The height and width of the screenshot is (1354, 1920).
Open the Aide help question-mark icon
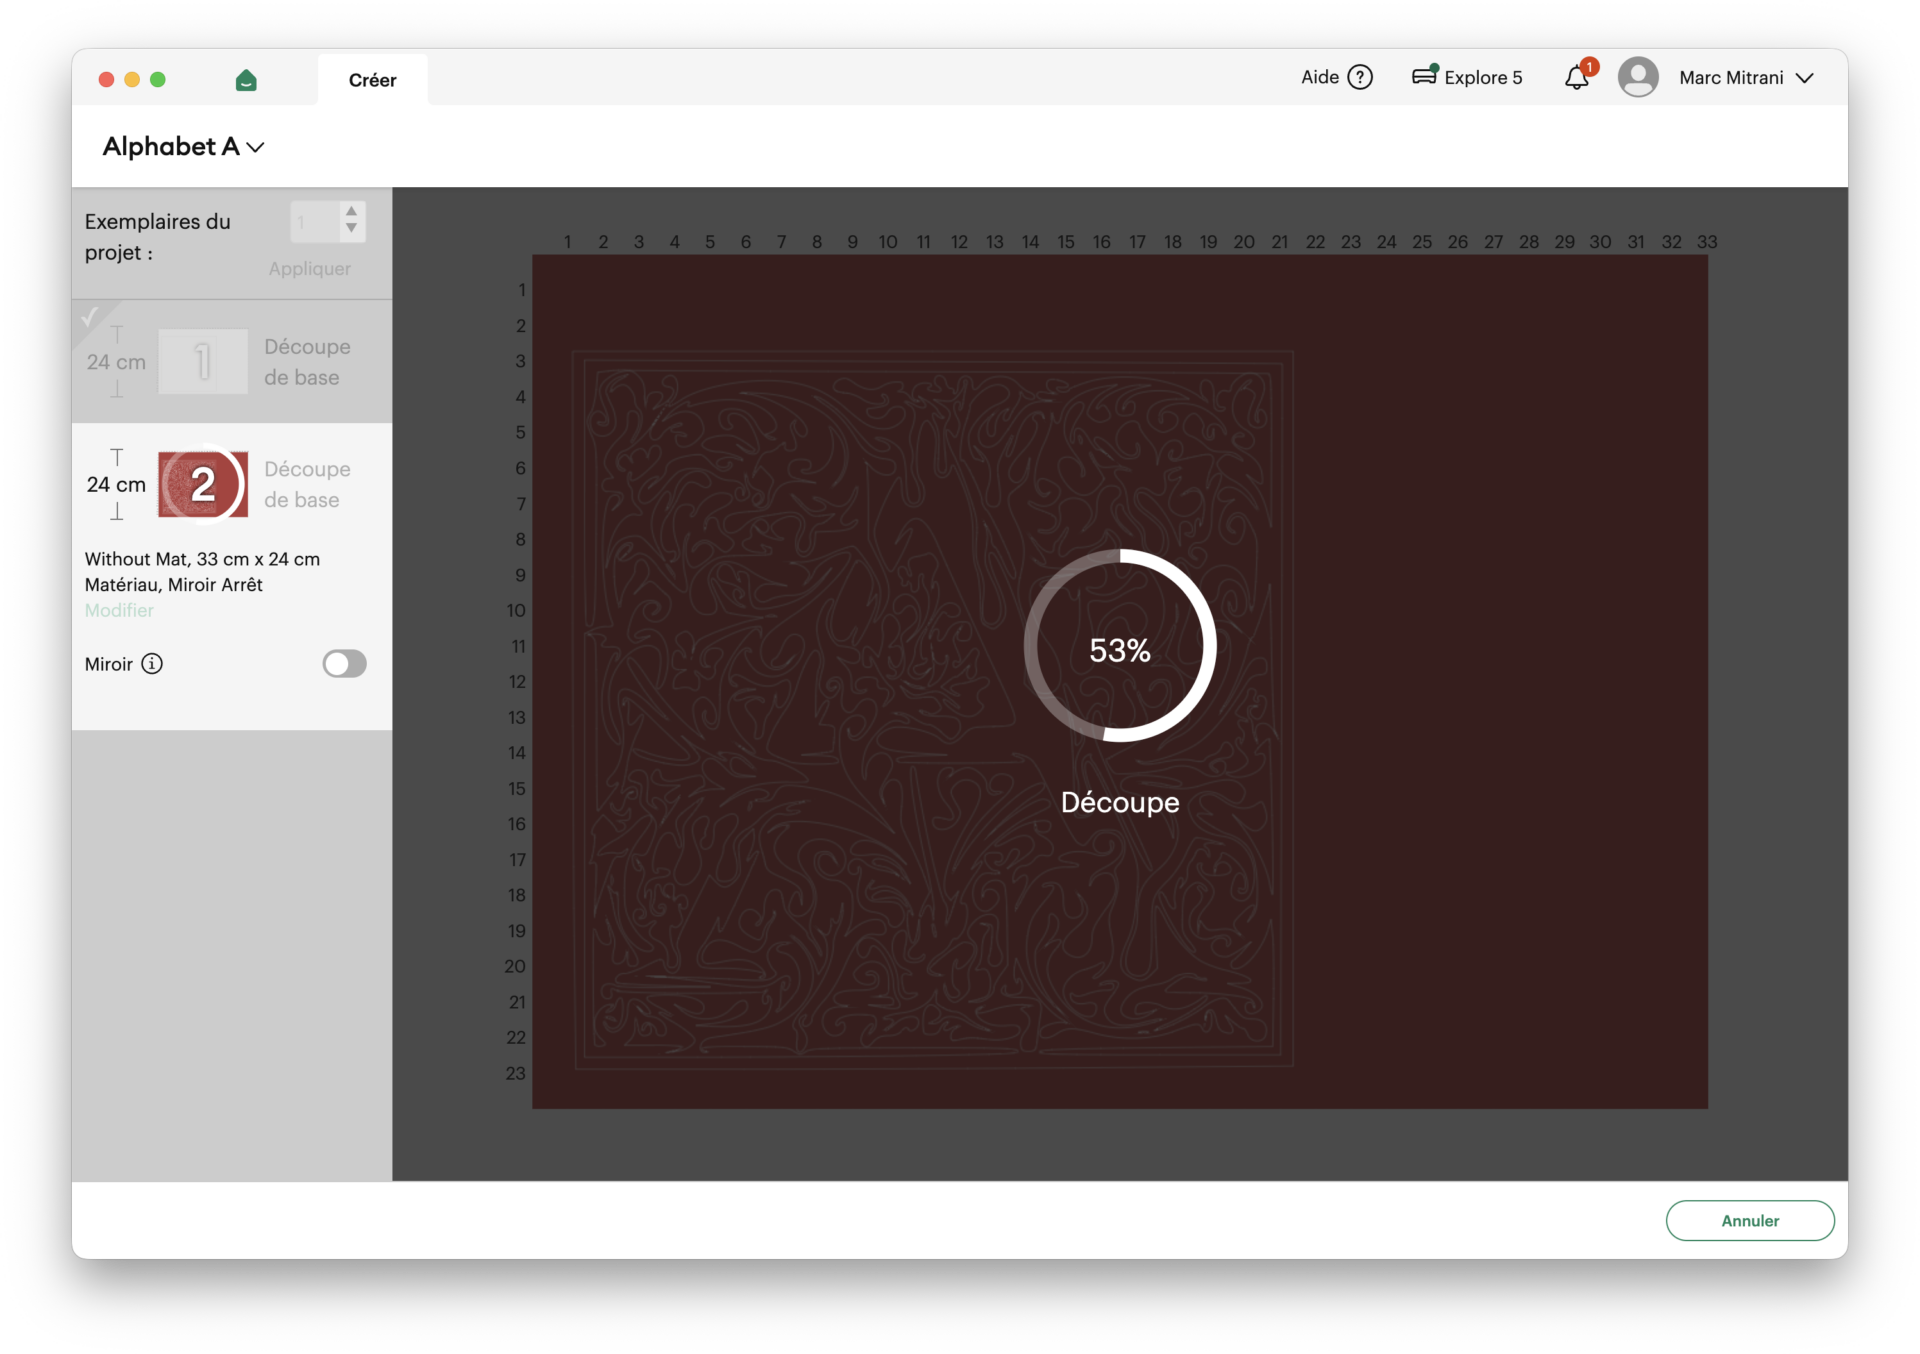point(1360,77)
